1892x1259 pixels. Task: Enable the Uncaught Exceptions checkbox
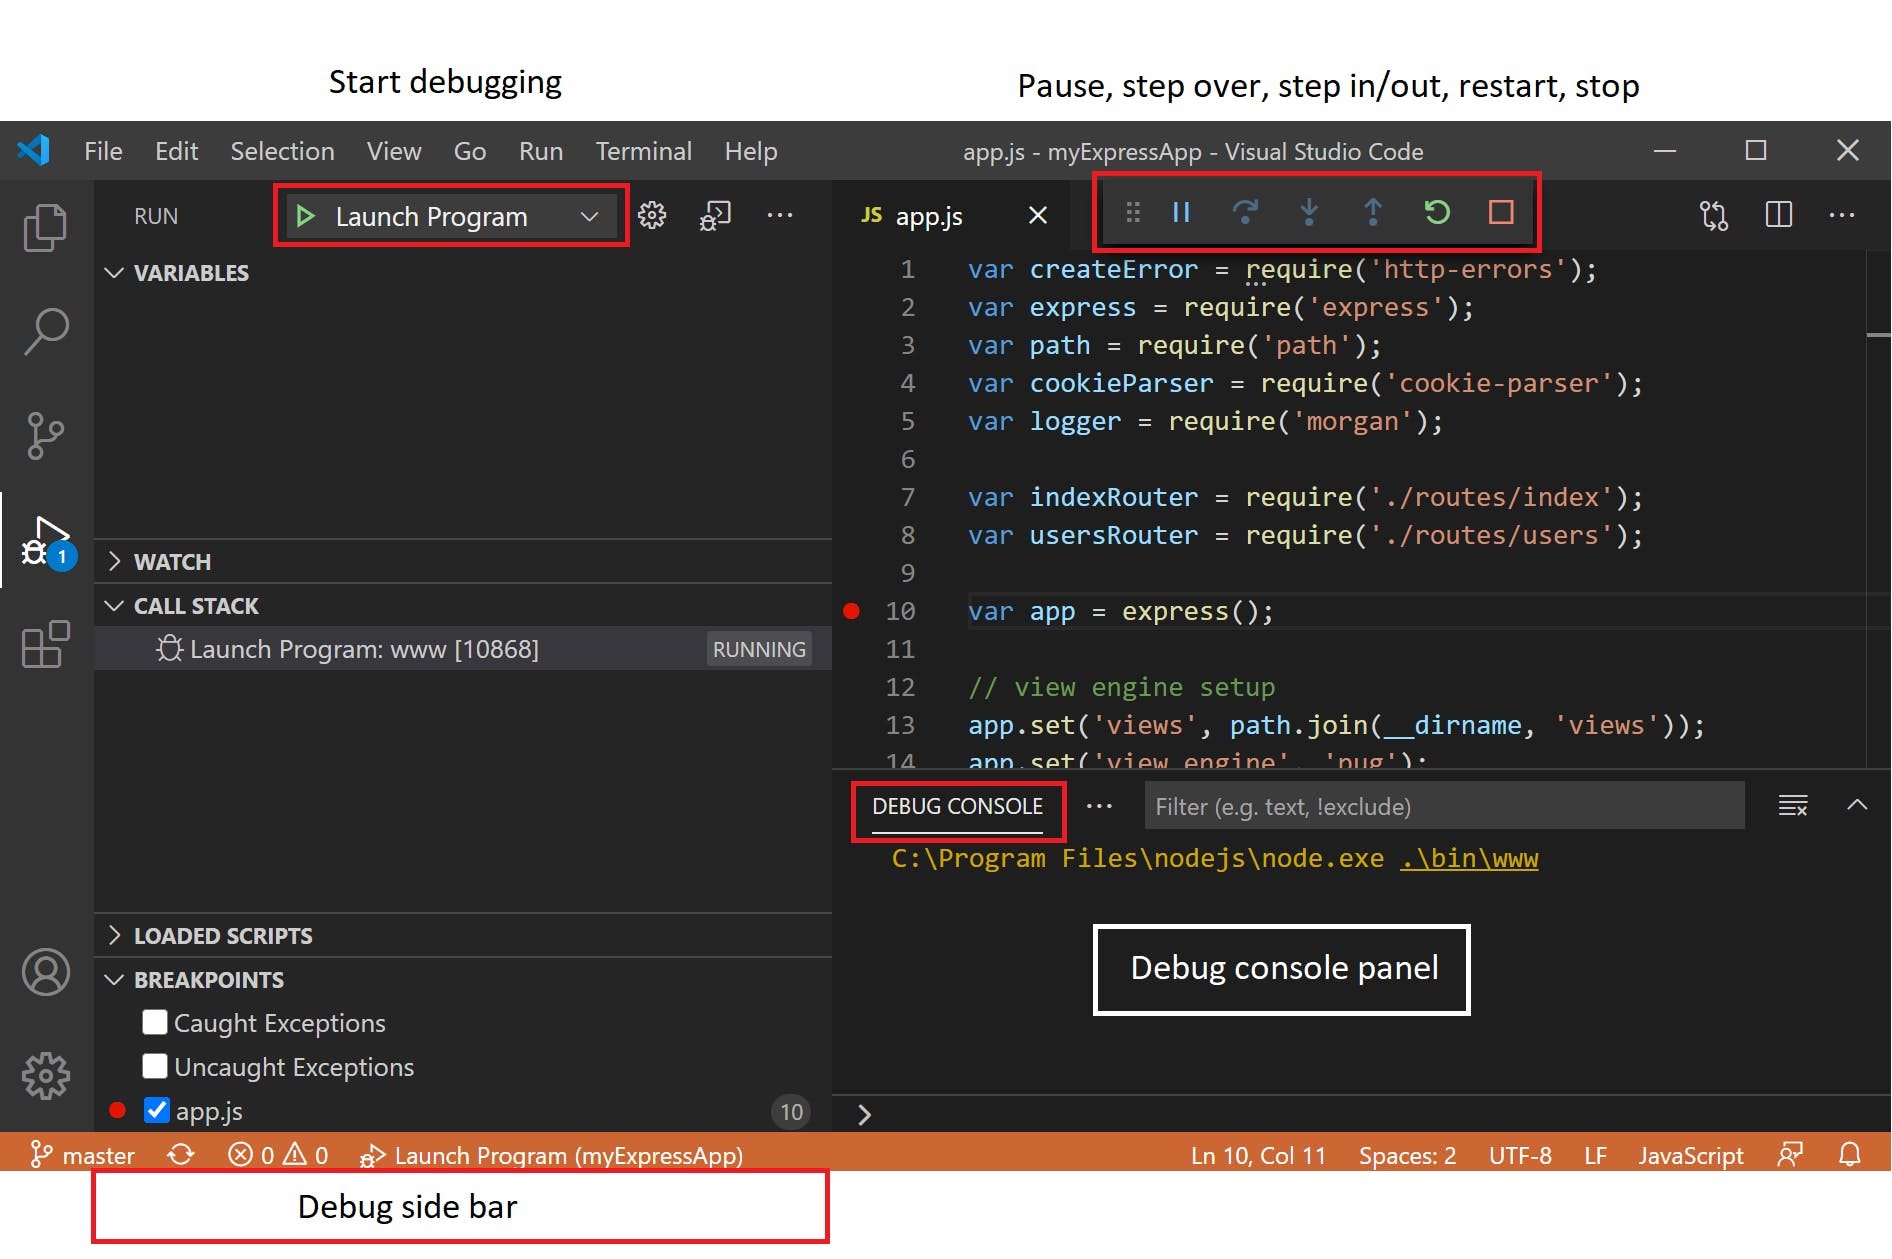coord(155,1066)
